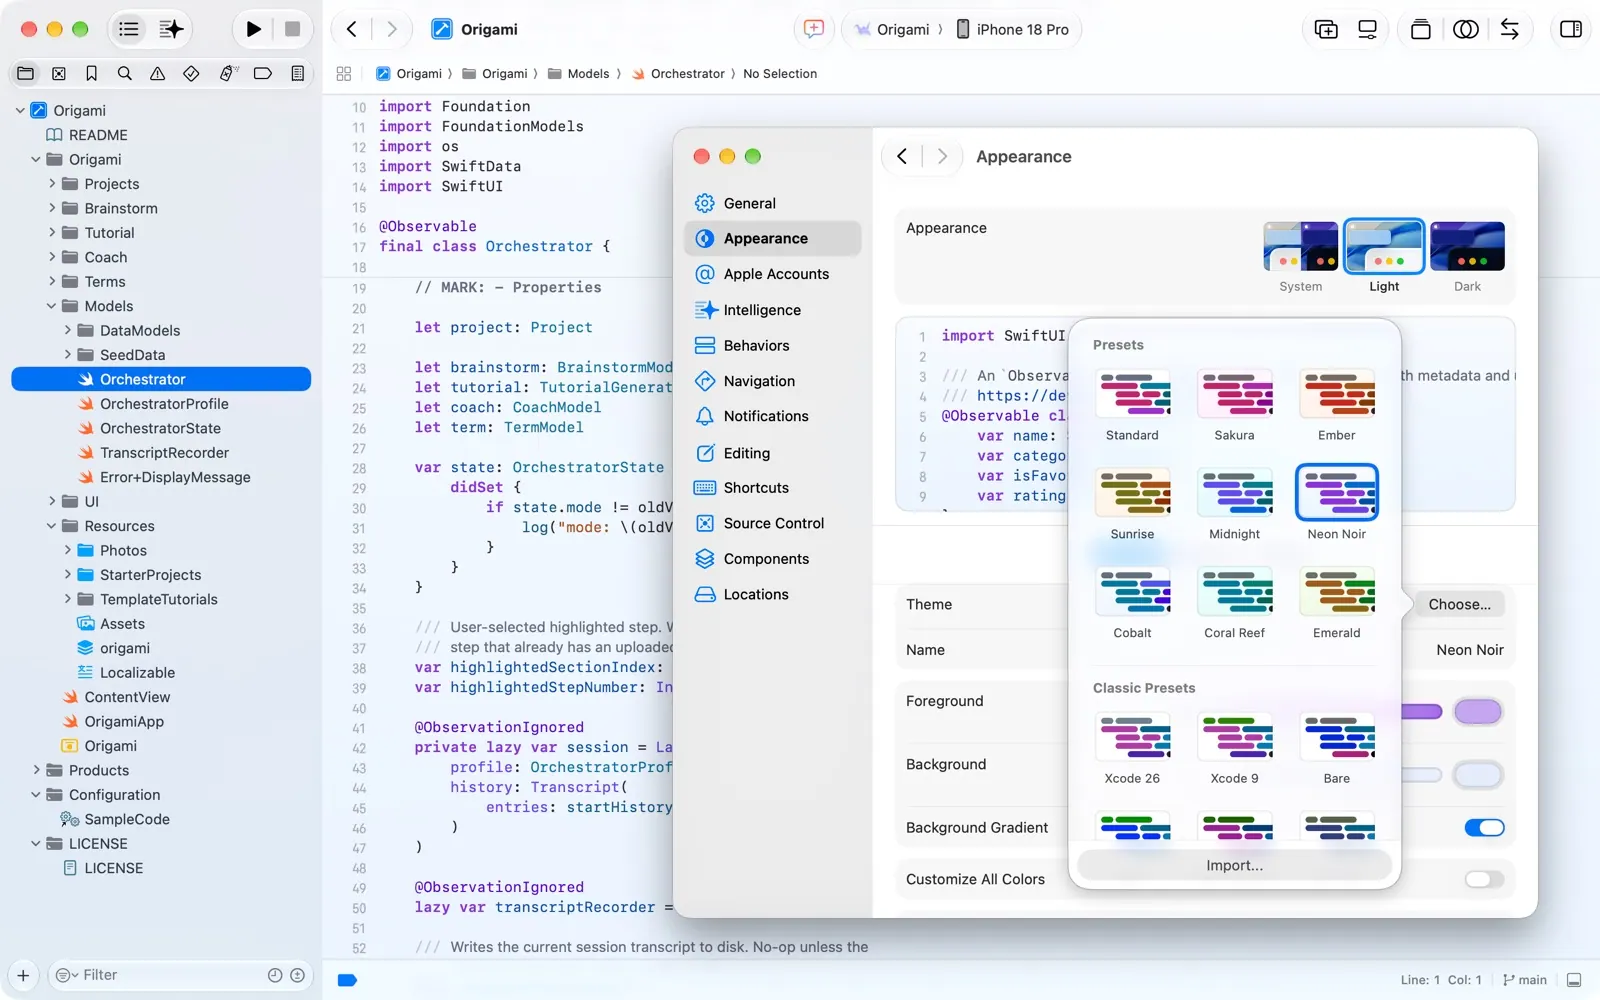1600x1000 pixels.
Task: Toggle debug area icon in status bar
Action: [1574, 980]
